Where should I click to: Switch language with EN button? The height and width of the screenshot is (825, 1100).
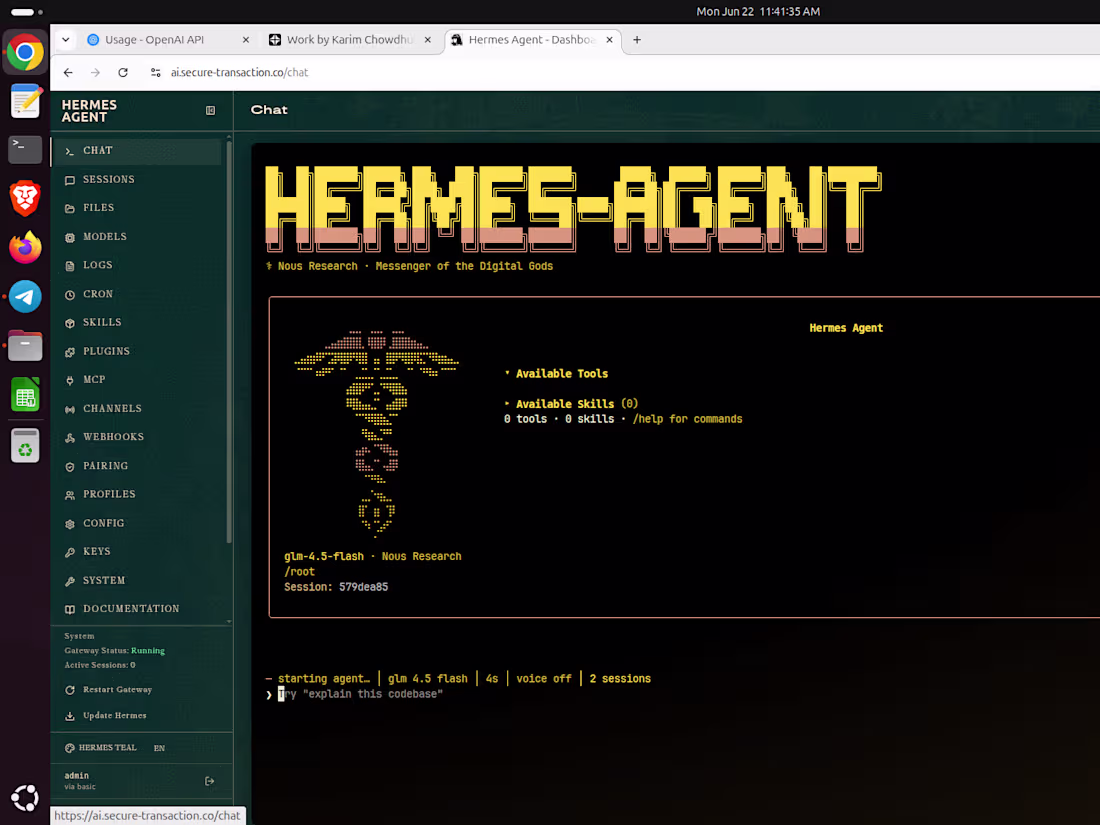(x=159, y=748)
